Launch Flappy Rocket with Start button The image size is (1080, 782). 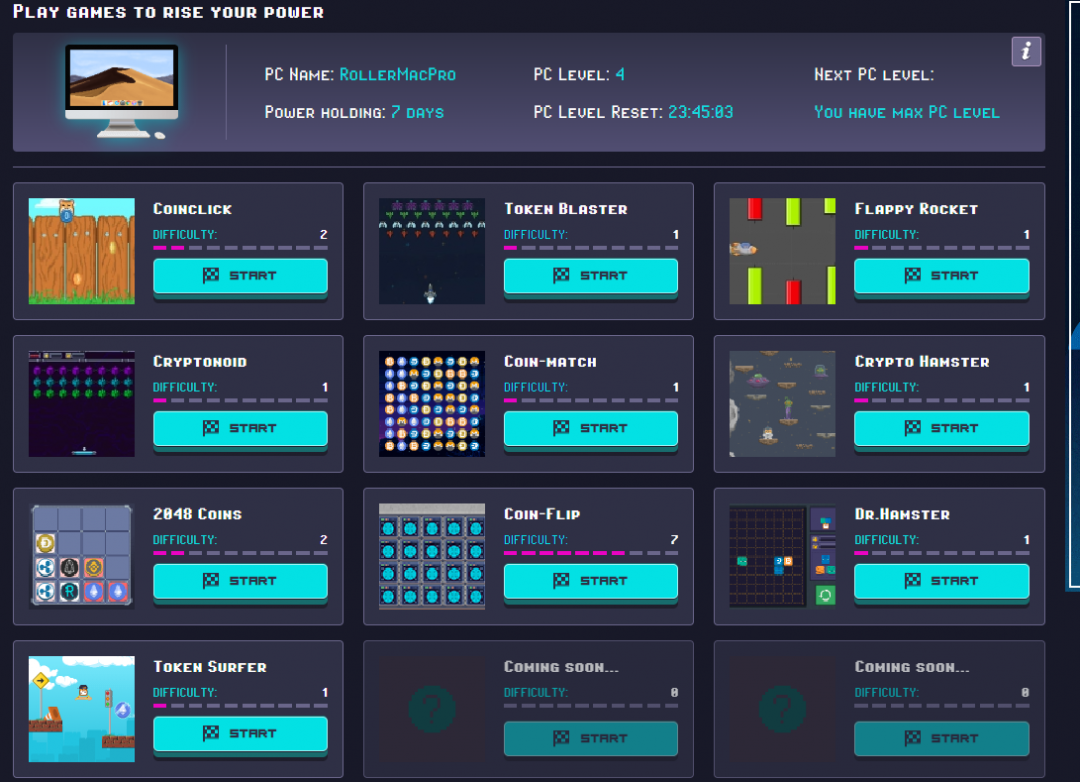(x=941, y=276)
